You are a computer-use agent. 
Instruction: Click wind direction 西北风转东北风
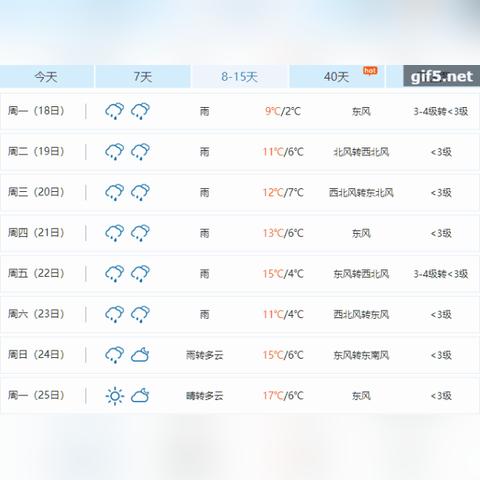pos(361,193)
